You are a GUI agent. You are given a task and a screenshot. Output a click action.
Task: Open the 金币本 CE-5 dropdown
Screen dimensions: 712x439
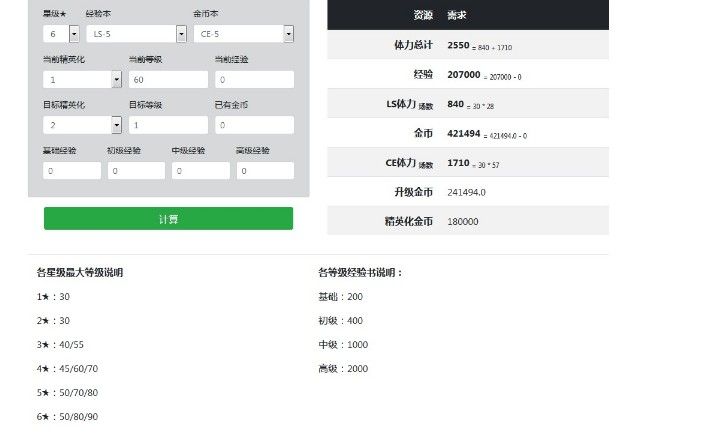244,34
